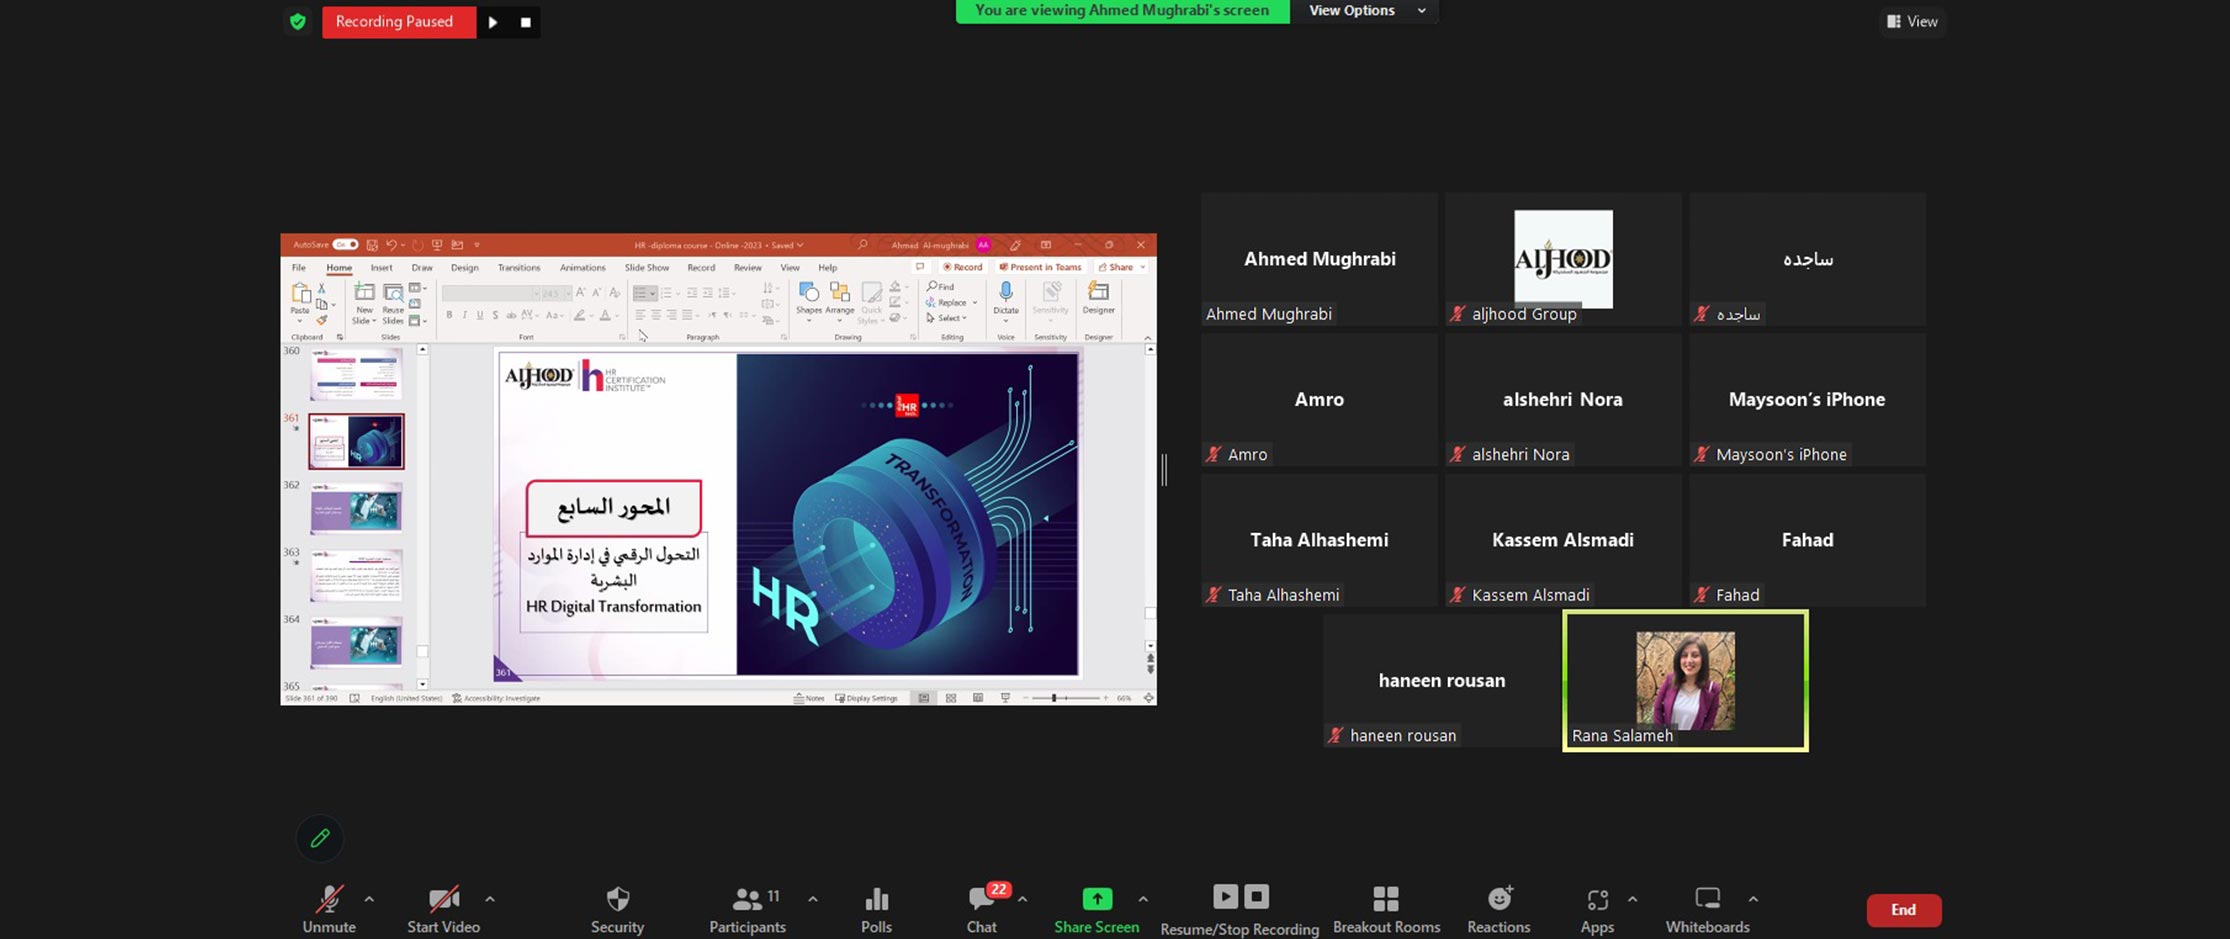Resume the paused recording
This screenshot has width=2230, height=939.
click(493, 22)
